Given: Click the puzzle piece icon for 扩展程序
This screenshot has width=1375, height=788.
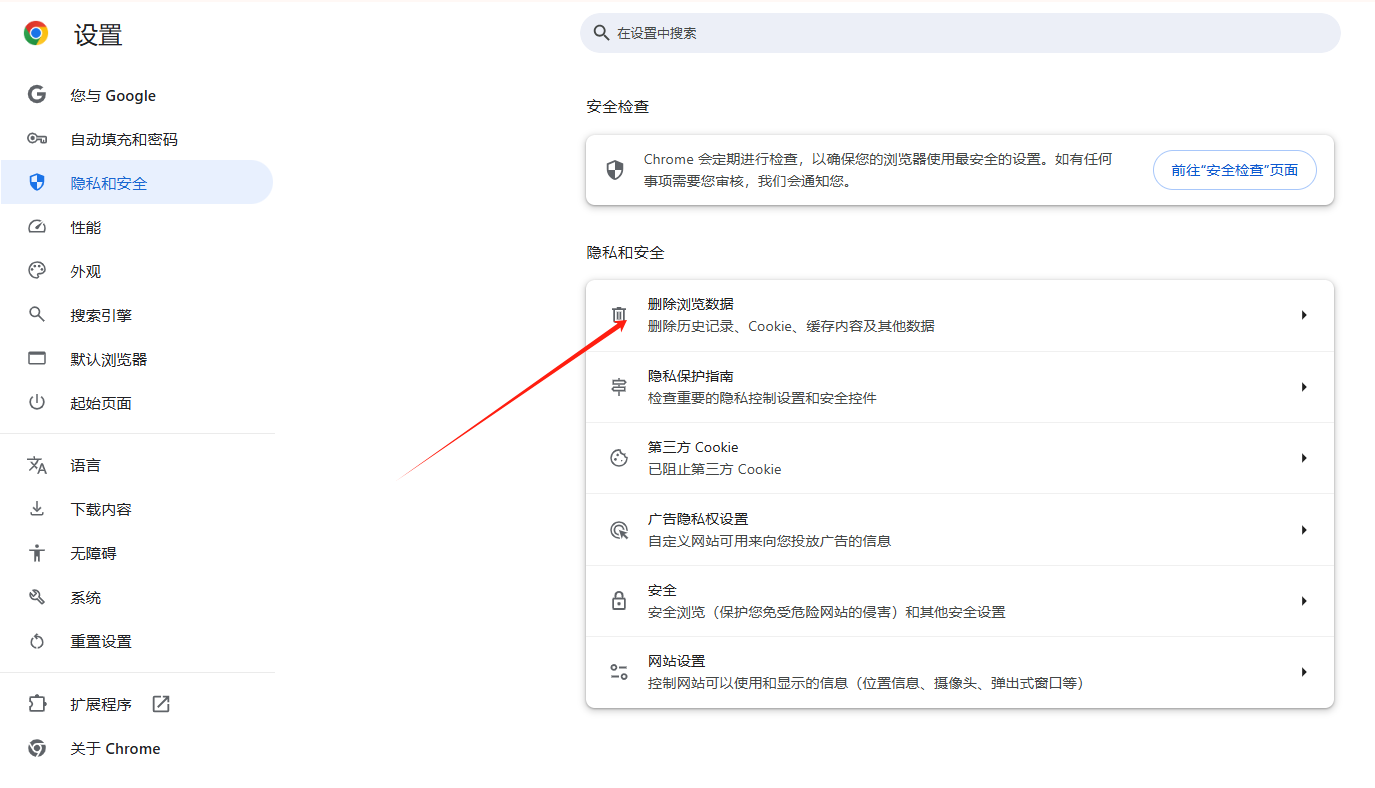Looking at the screenshot, I should tap(37, 704).
